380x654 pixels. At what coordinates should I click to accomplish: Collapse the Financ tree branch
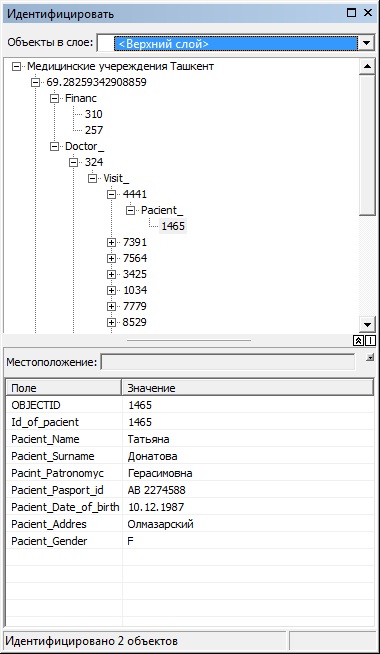click(54, 98)
